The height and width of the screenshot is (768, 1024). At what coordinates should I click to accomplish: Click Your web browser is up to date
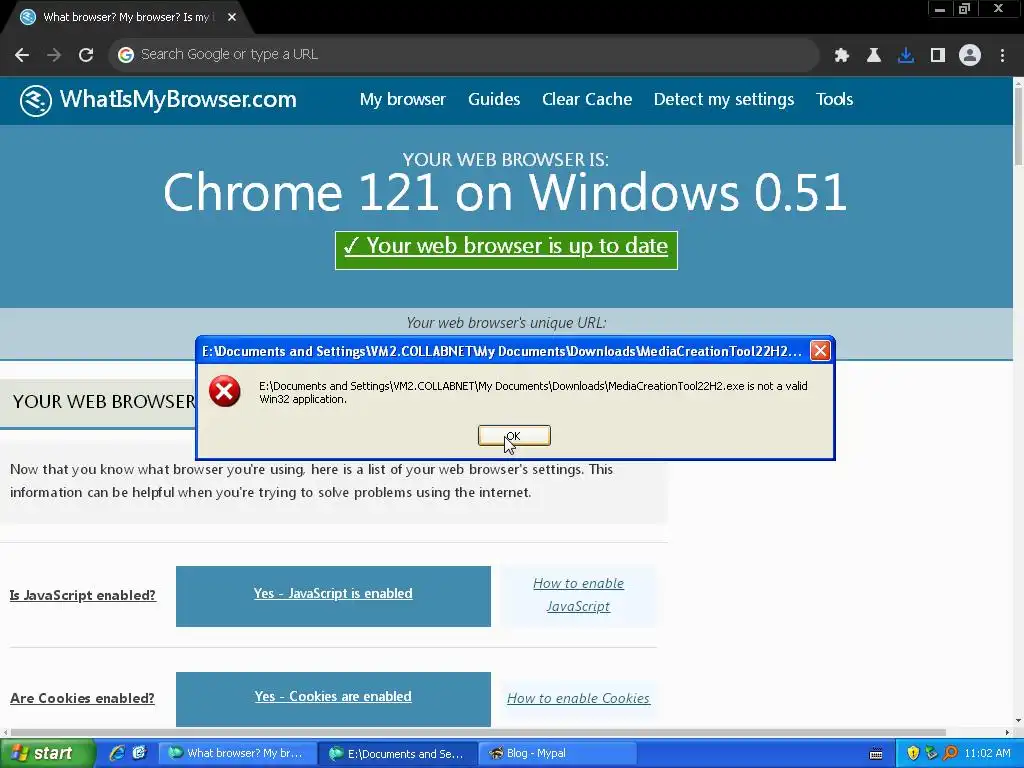506,250
